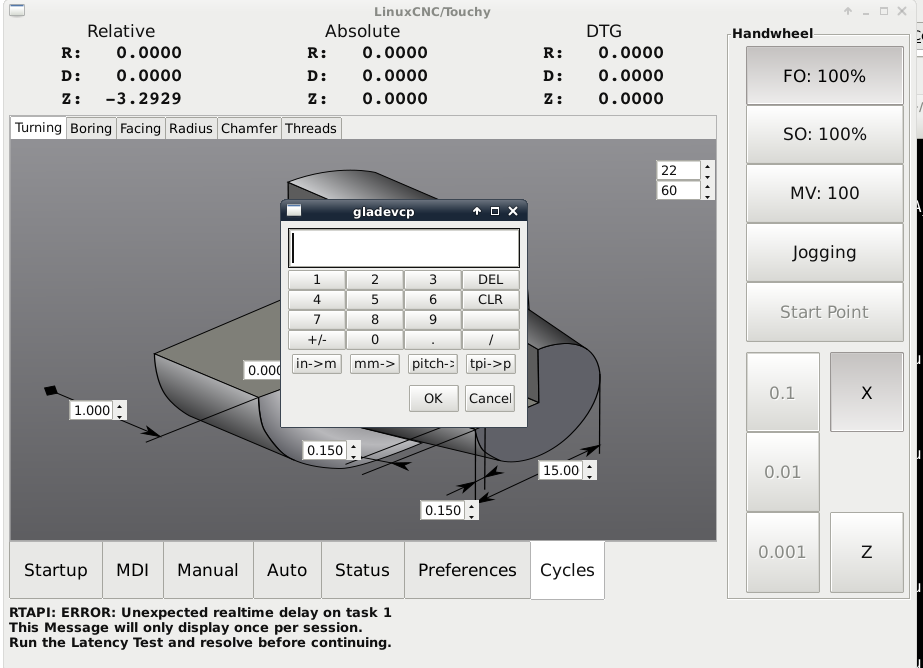The image size is (923, 668).
Task: Switch to the Manual page
Action: (208, 570)
